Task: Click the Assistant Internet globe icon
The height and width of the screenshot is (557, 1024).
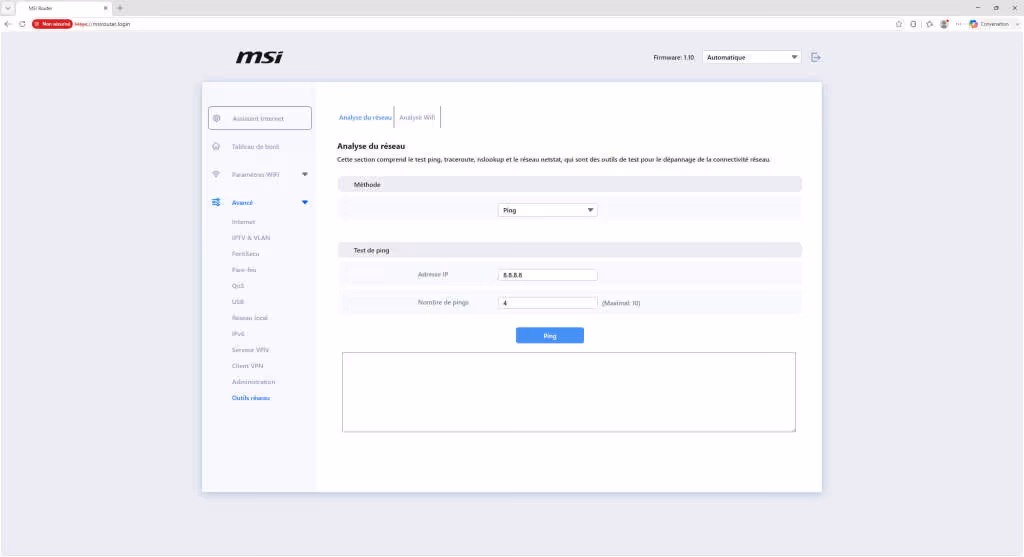Action: tap(217, 118)
